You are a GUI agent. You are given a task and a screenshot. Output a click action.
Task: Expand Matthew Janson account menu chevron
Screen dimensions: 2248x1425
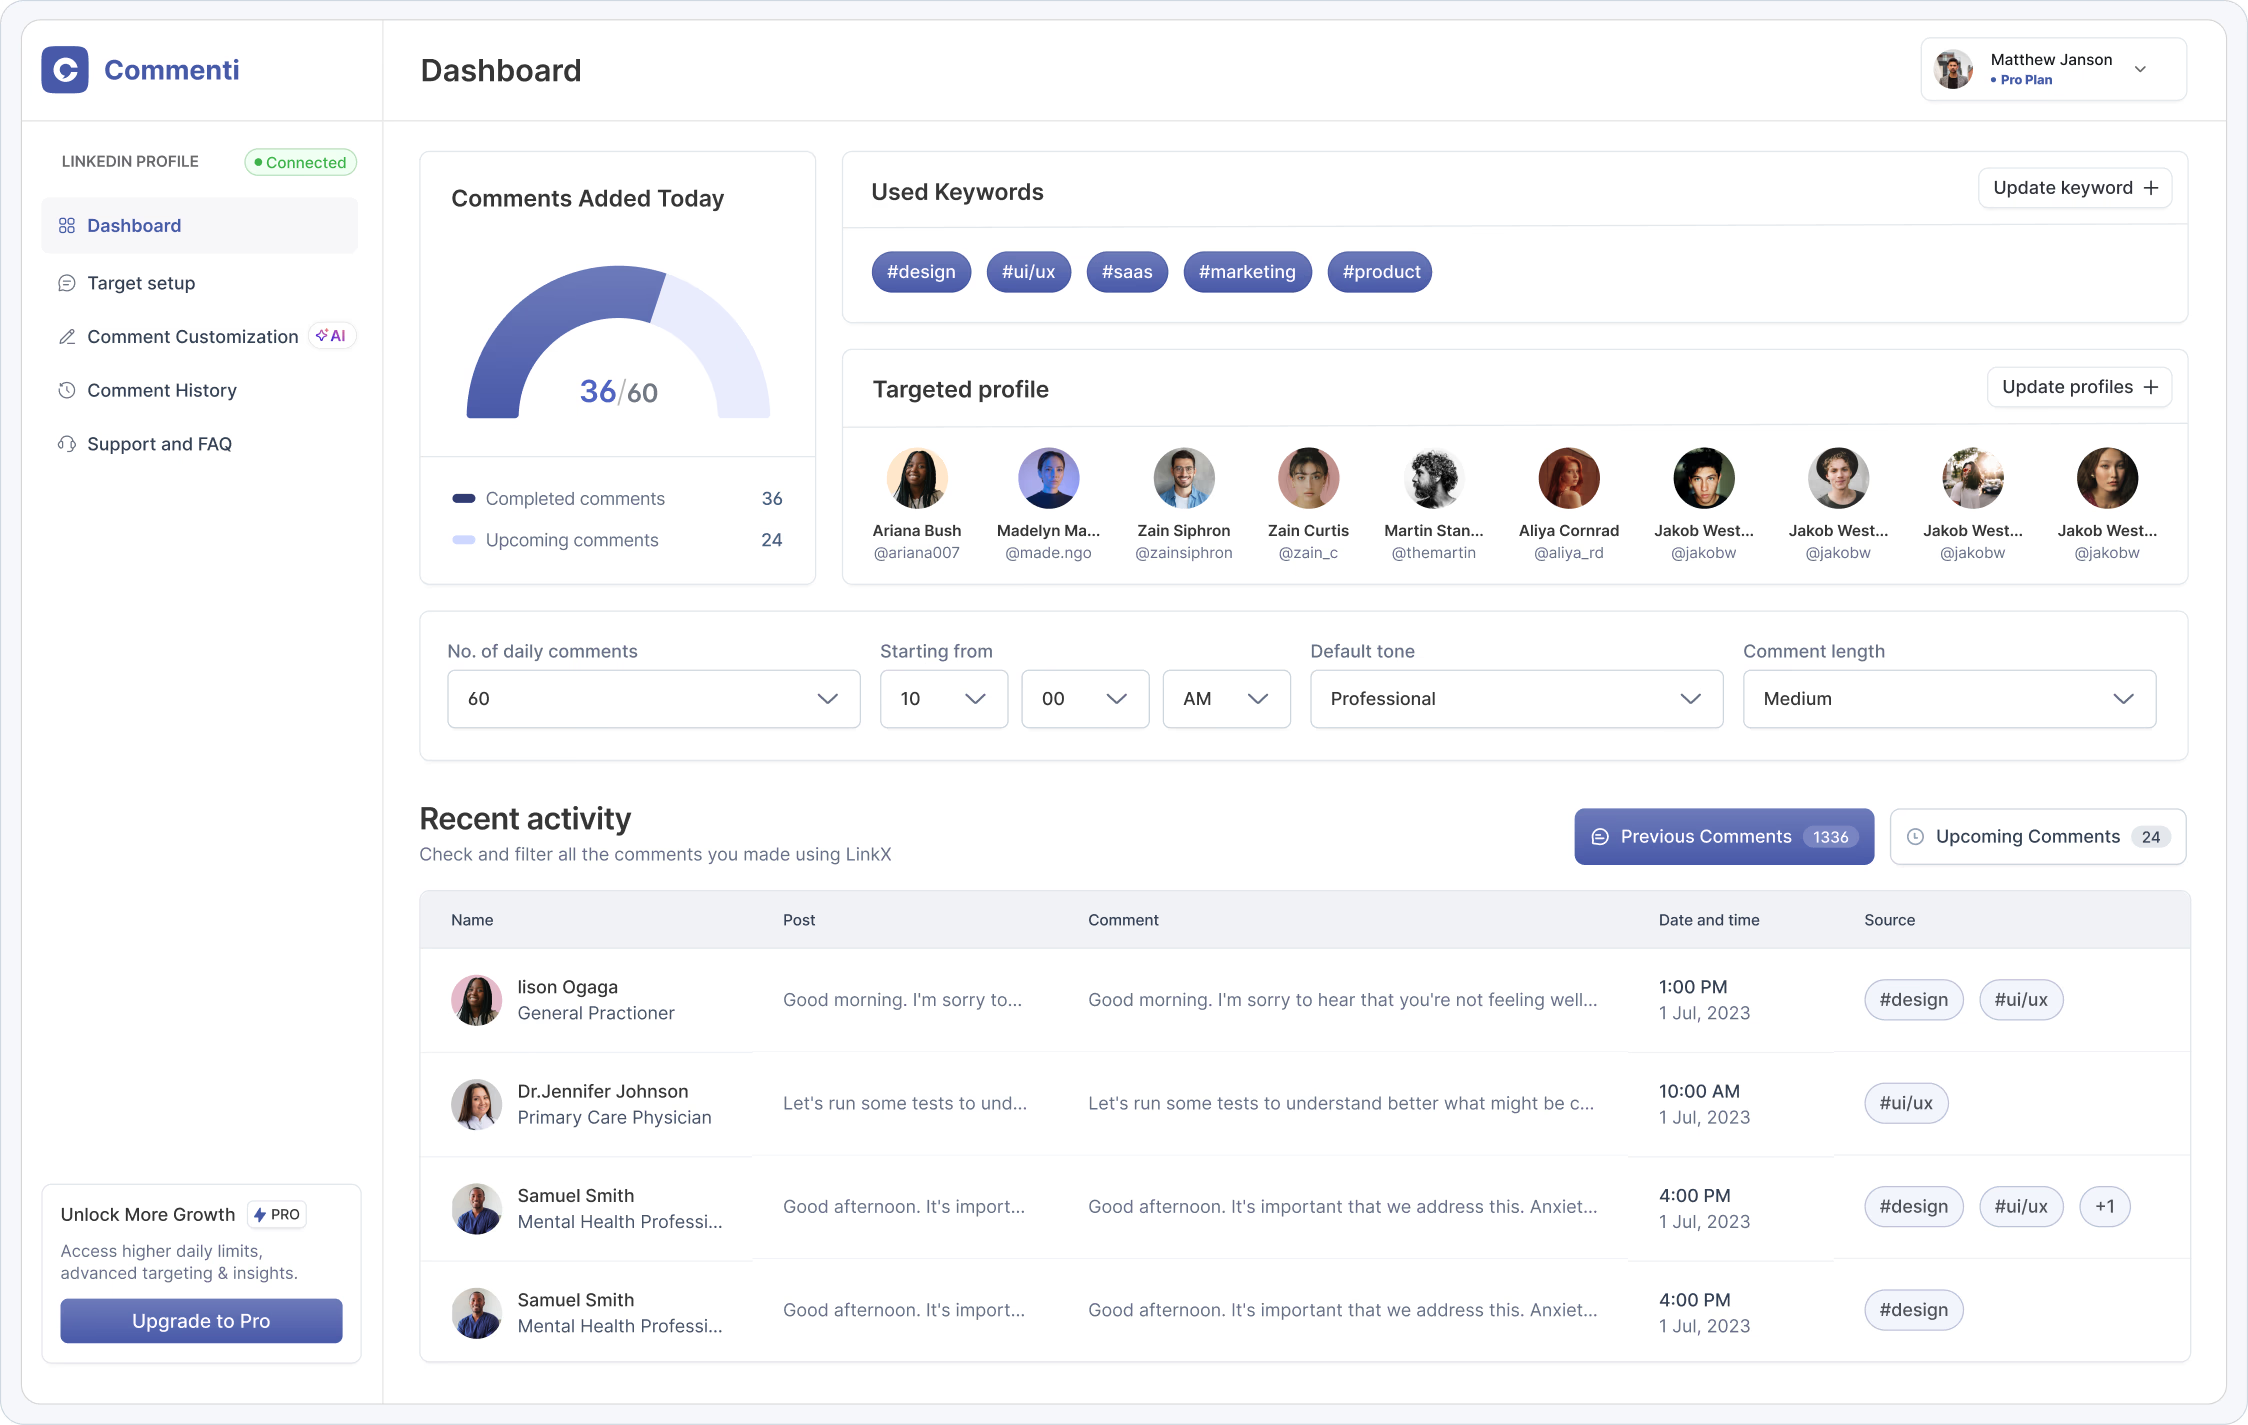2140,69
